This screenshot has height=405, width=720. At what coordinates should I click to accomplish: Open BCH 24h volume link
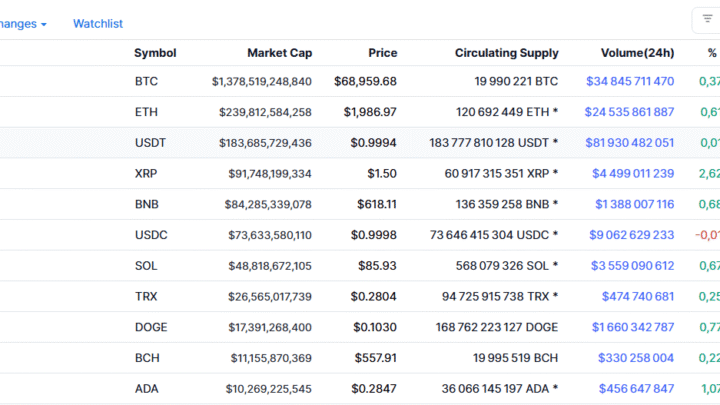point(636,358)
